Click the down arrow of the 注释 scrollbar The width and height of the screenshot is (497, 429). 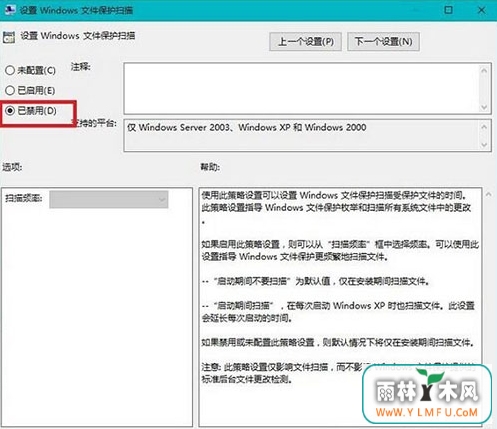coord(485,107)
